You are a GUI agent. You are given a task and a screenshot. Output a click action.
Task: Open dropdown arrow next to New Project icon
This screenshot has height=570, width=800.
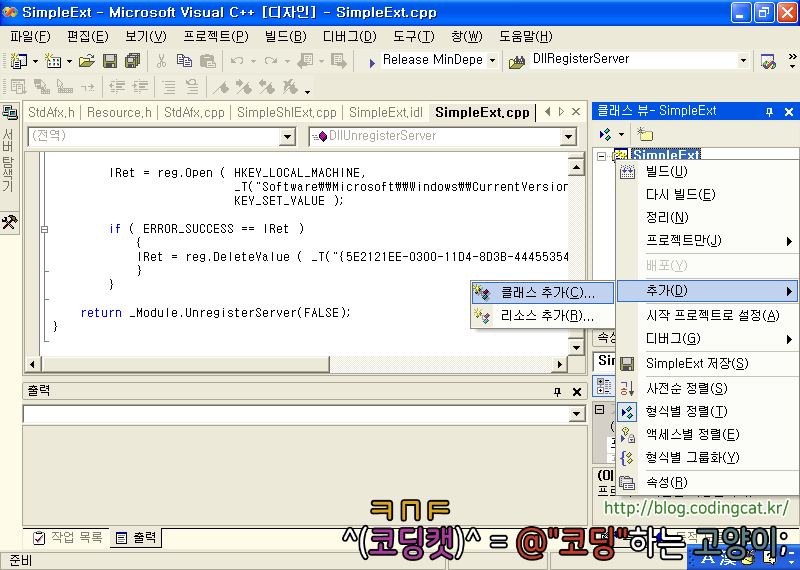coord(35,62)
